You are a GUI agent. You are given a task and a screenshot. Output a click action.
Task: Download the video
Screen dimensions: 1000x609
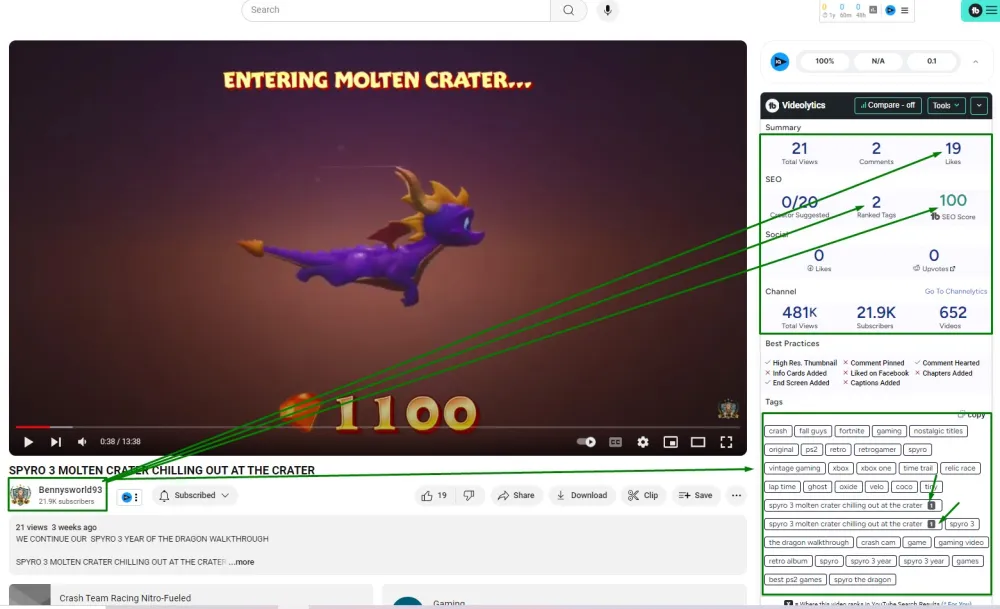[582, 495]
